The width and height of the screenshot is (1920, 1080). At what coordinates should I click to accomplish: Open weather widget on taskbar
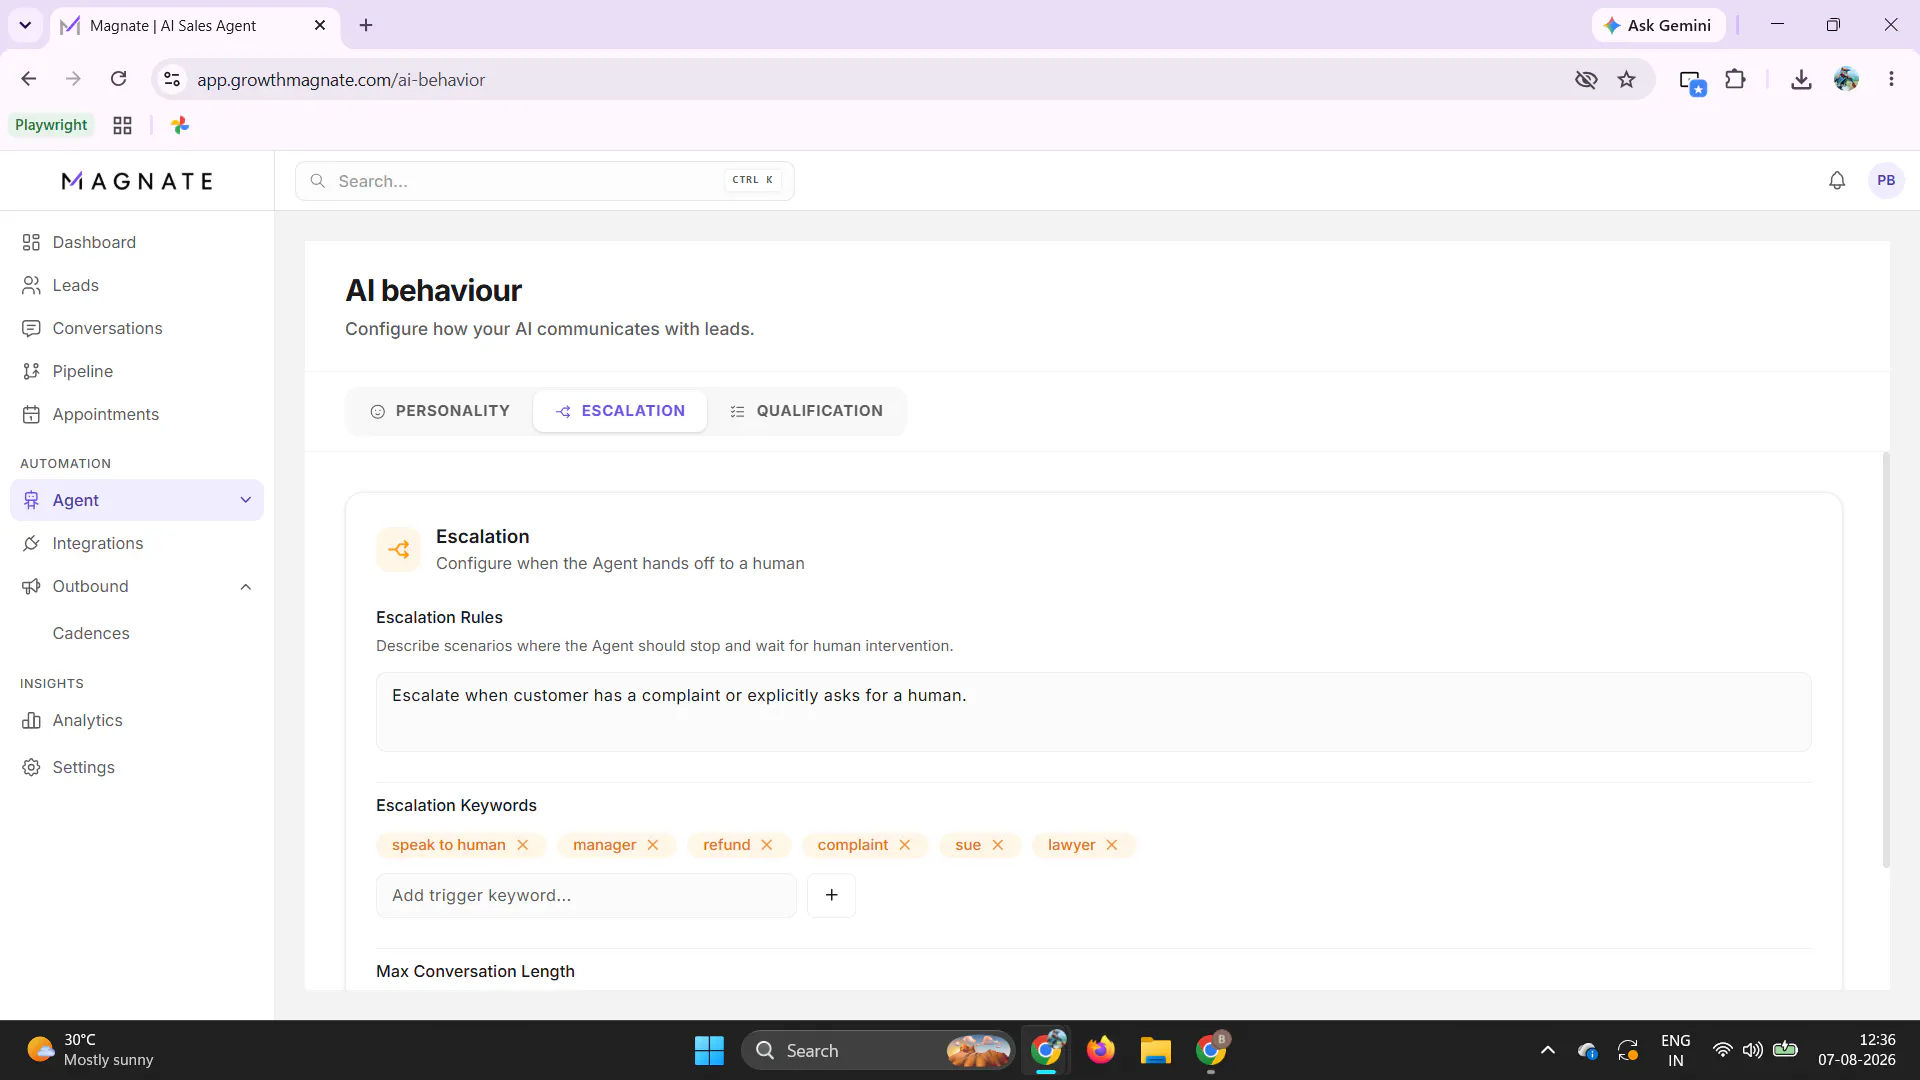pyautogui.click(x=90, y=1050)
